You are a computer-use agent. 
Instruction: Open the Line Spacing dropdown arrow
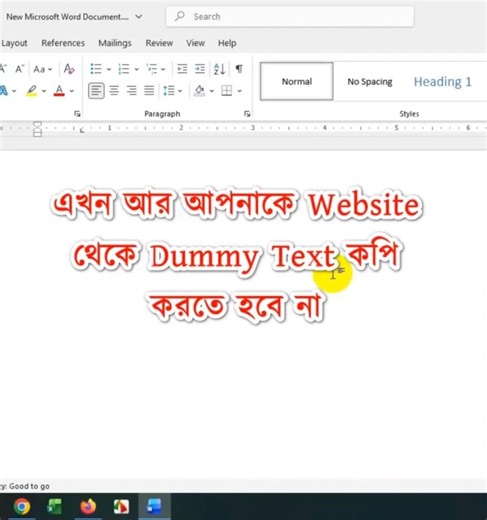pos(180,91)
